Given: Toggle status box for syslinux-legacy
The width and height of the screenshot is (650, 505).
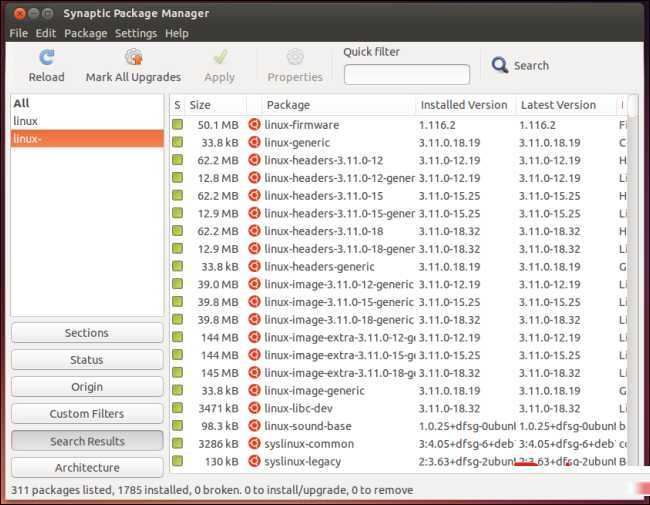Looking at the screenshot, I should [177, 461].
